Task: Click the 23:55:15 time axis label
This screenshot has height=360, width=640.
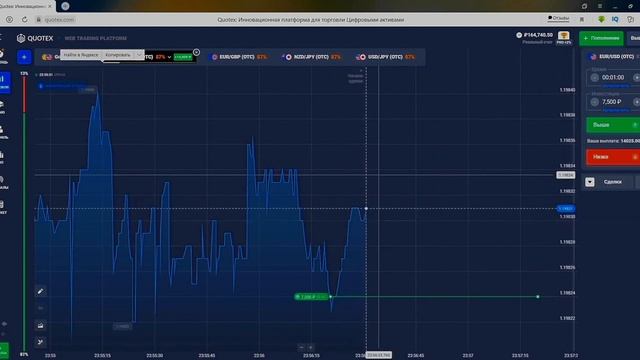Action: 102,356
